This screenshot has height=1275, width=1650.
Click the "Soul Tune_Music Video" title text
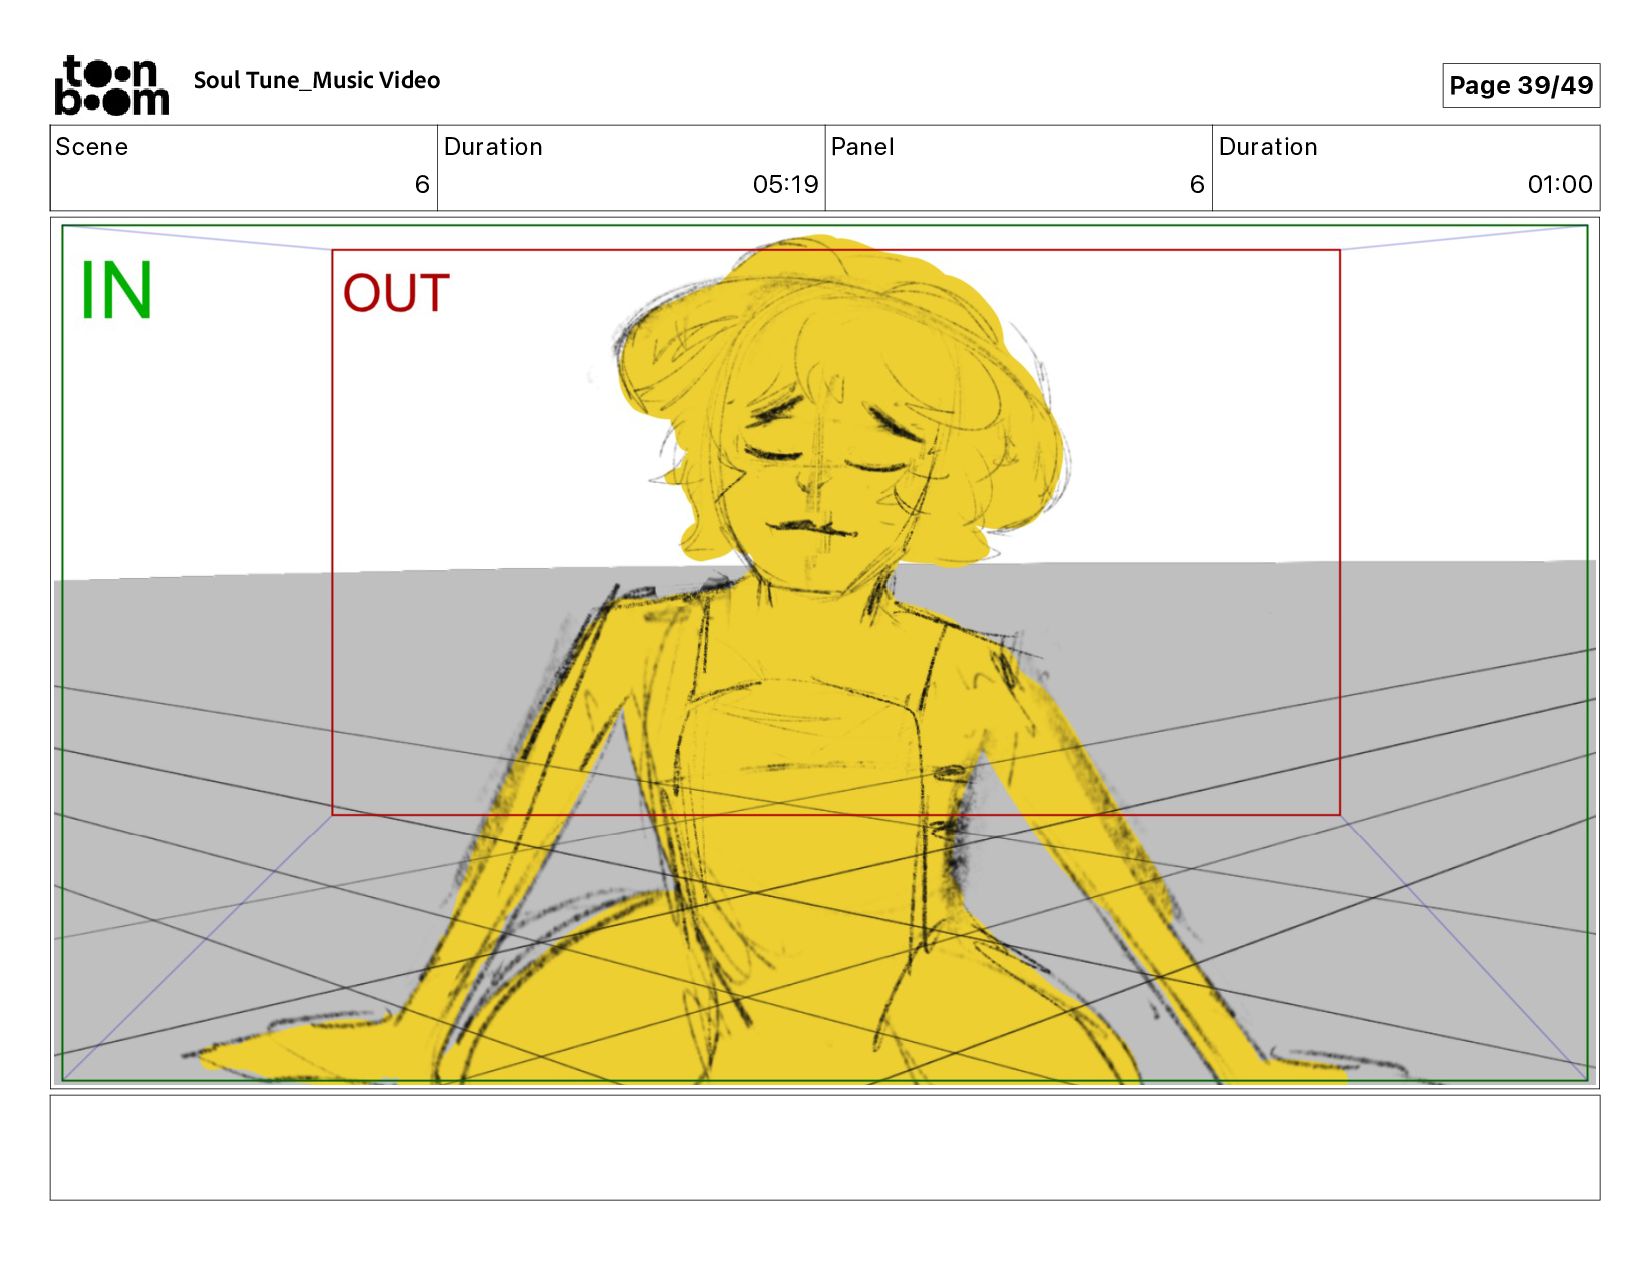click(x=317, y=81)
